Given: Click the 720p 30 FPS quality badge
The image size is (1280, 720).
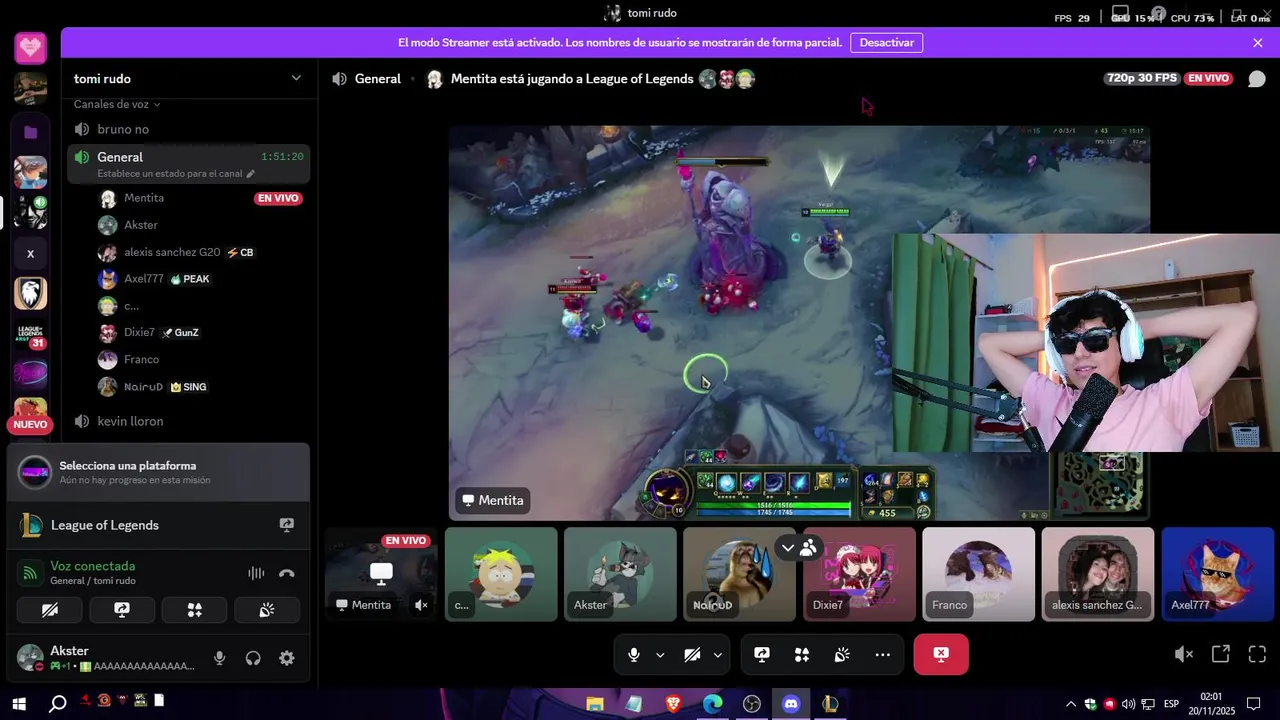Looking at the screenshot, I should coord(1142,78).
